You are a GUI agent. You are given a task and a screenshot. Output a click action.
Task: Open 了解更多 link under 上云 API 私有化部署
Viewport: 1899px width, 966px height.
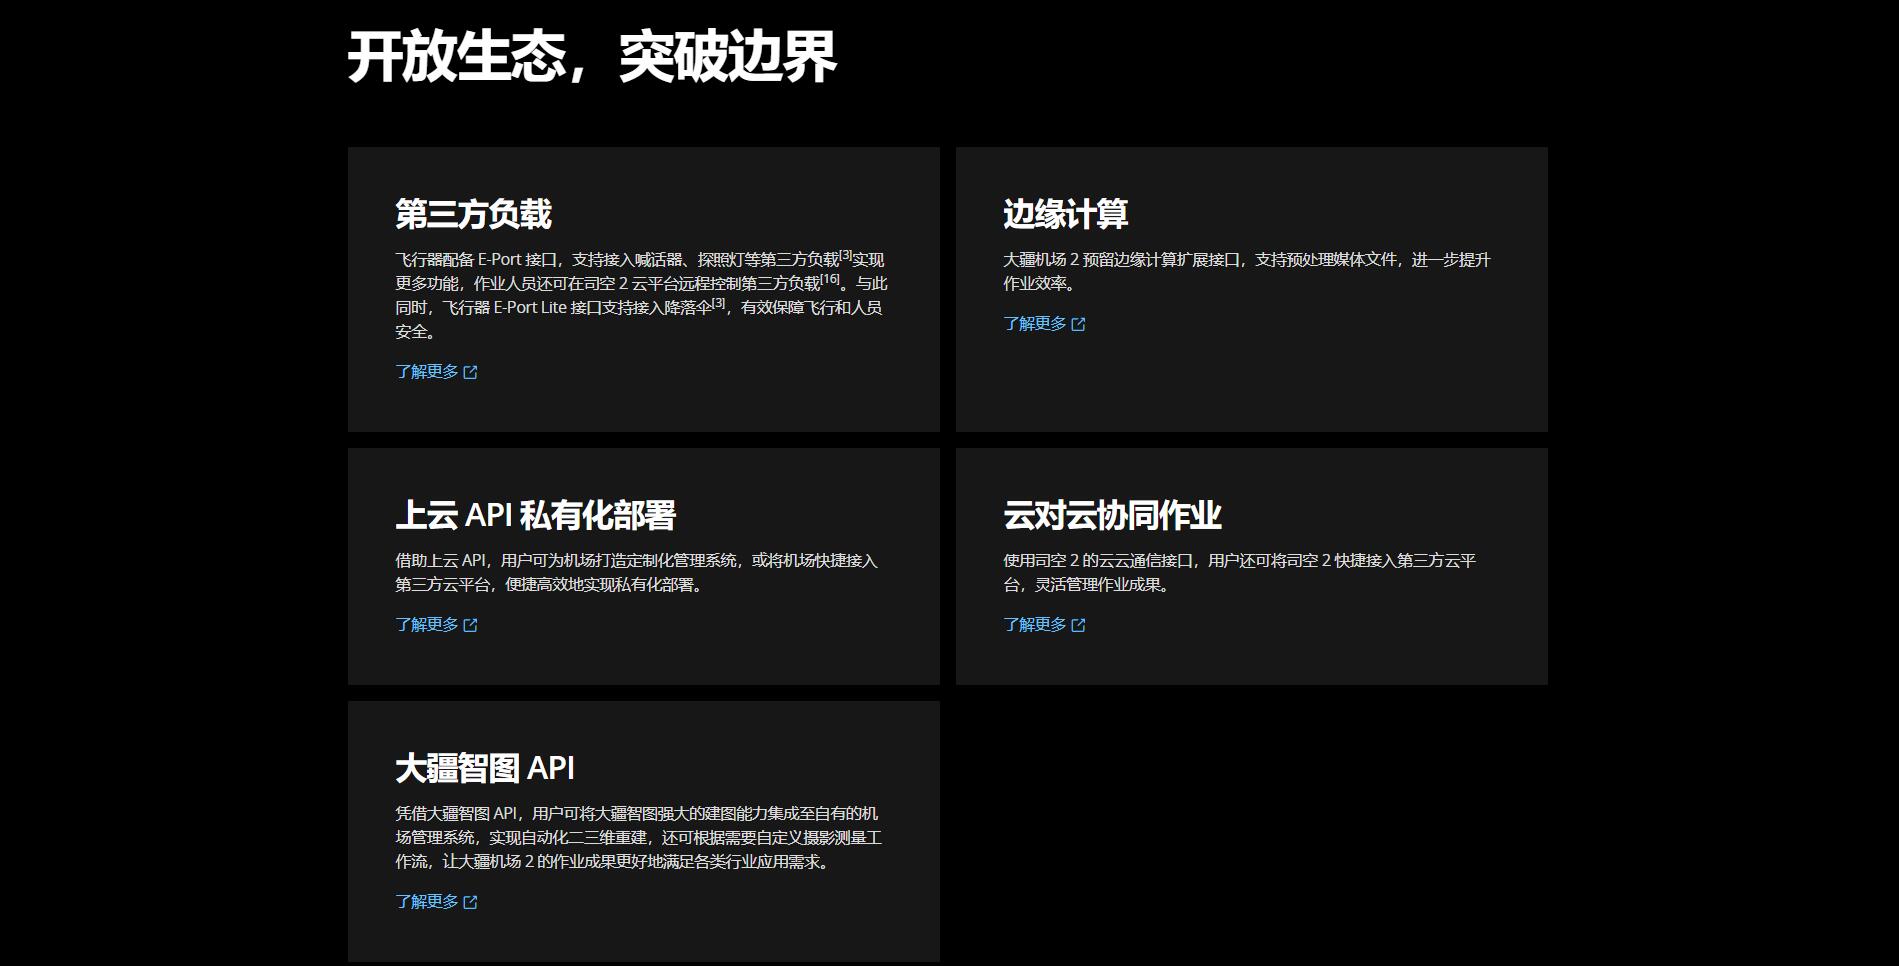tap(436, 625)
